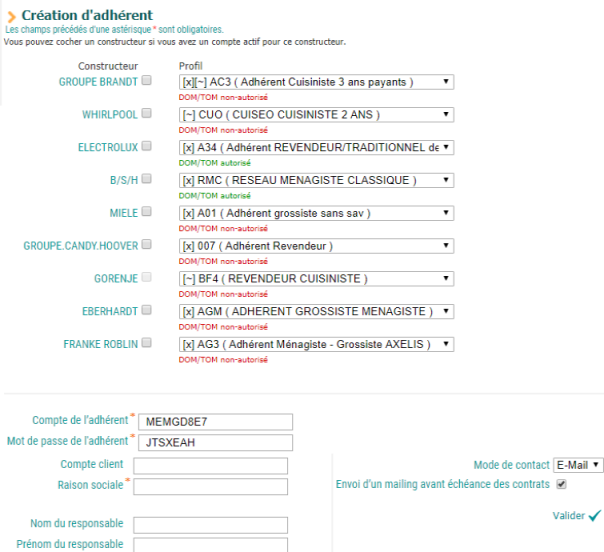Click the EBERHARDT constructor label

(x=110, y=311)
